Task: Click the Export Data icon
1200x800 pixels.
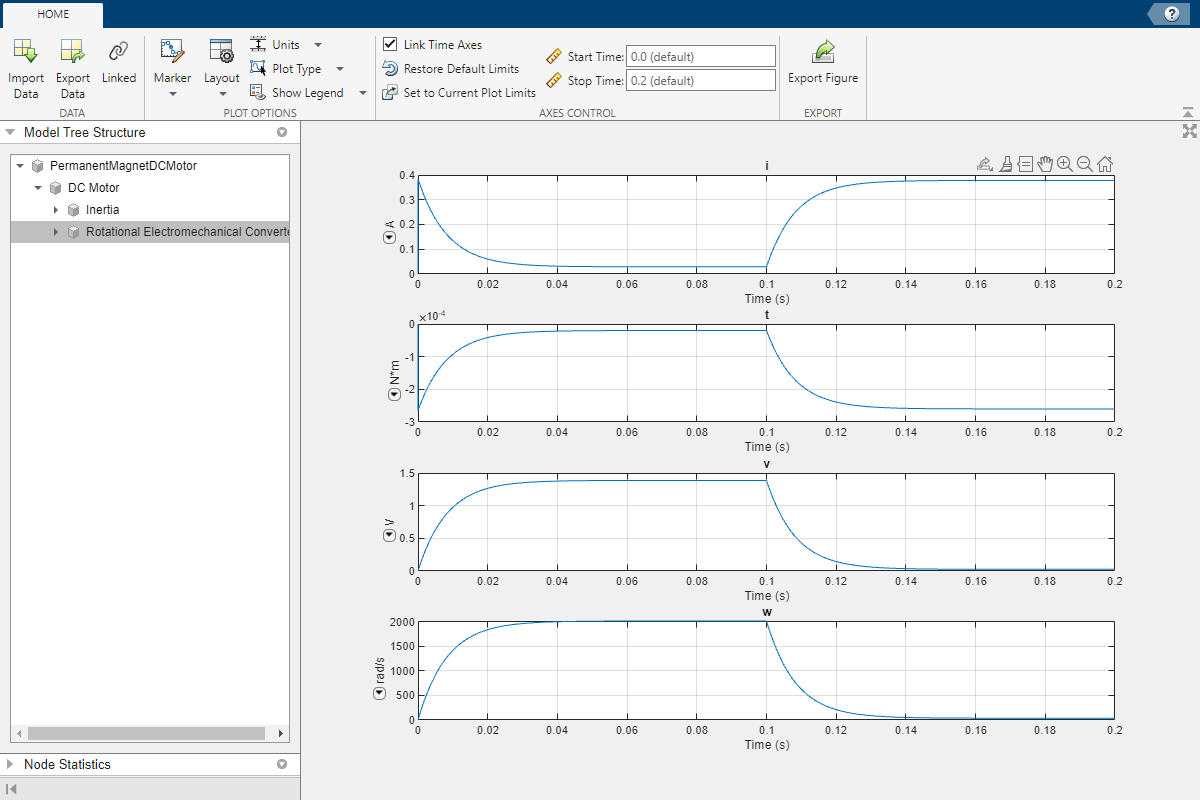Action: (72, 52)
